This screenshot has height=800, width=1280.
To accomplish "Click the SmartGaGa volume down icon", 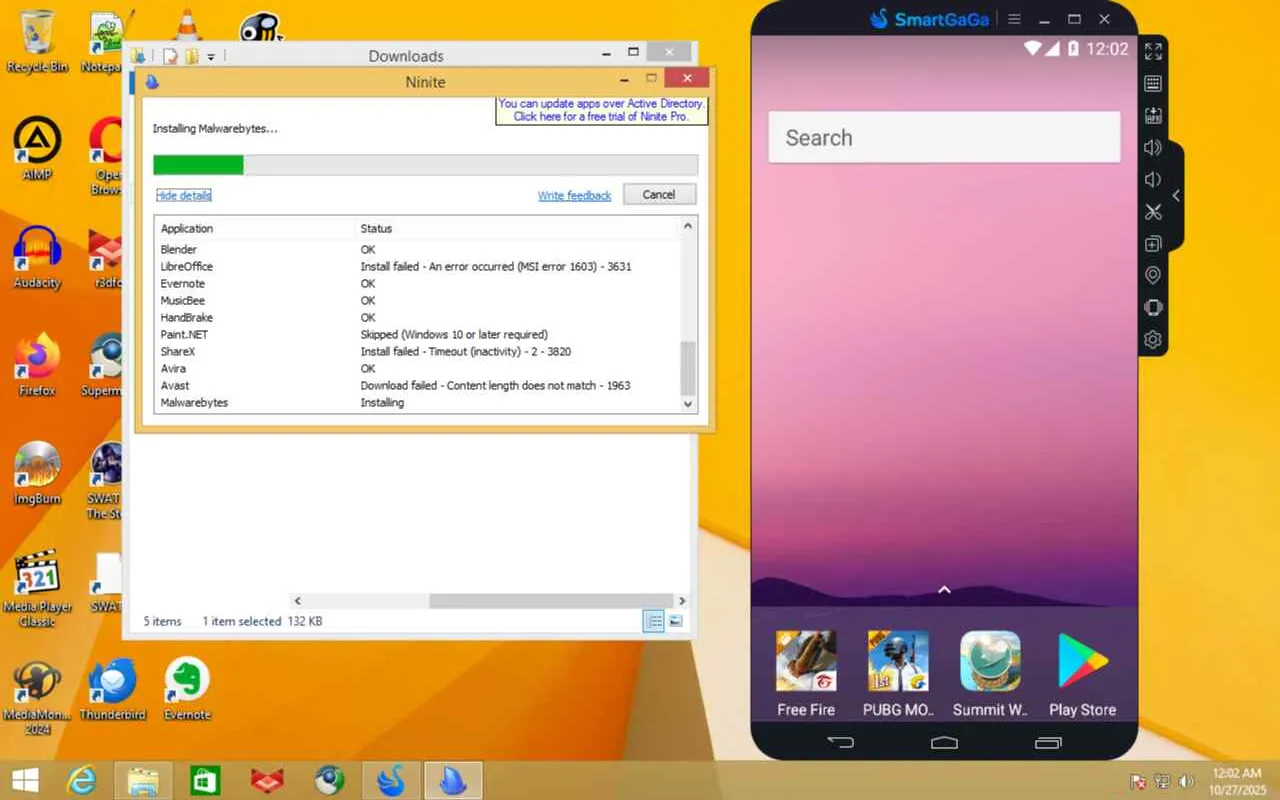I will (x=1153, y=180).
